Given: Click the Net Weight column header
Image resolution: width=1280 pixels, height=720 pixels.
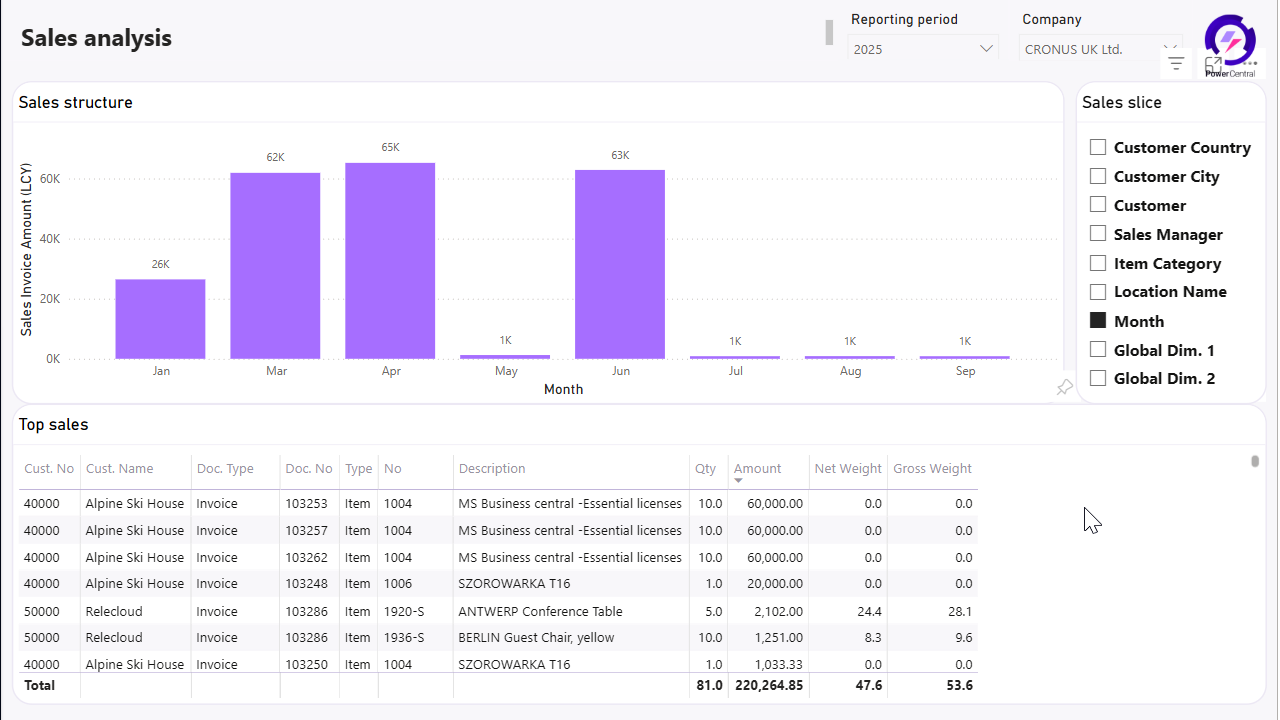Looking at the screenshot, I should coord(848,468).
